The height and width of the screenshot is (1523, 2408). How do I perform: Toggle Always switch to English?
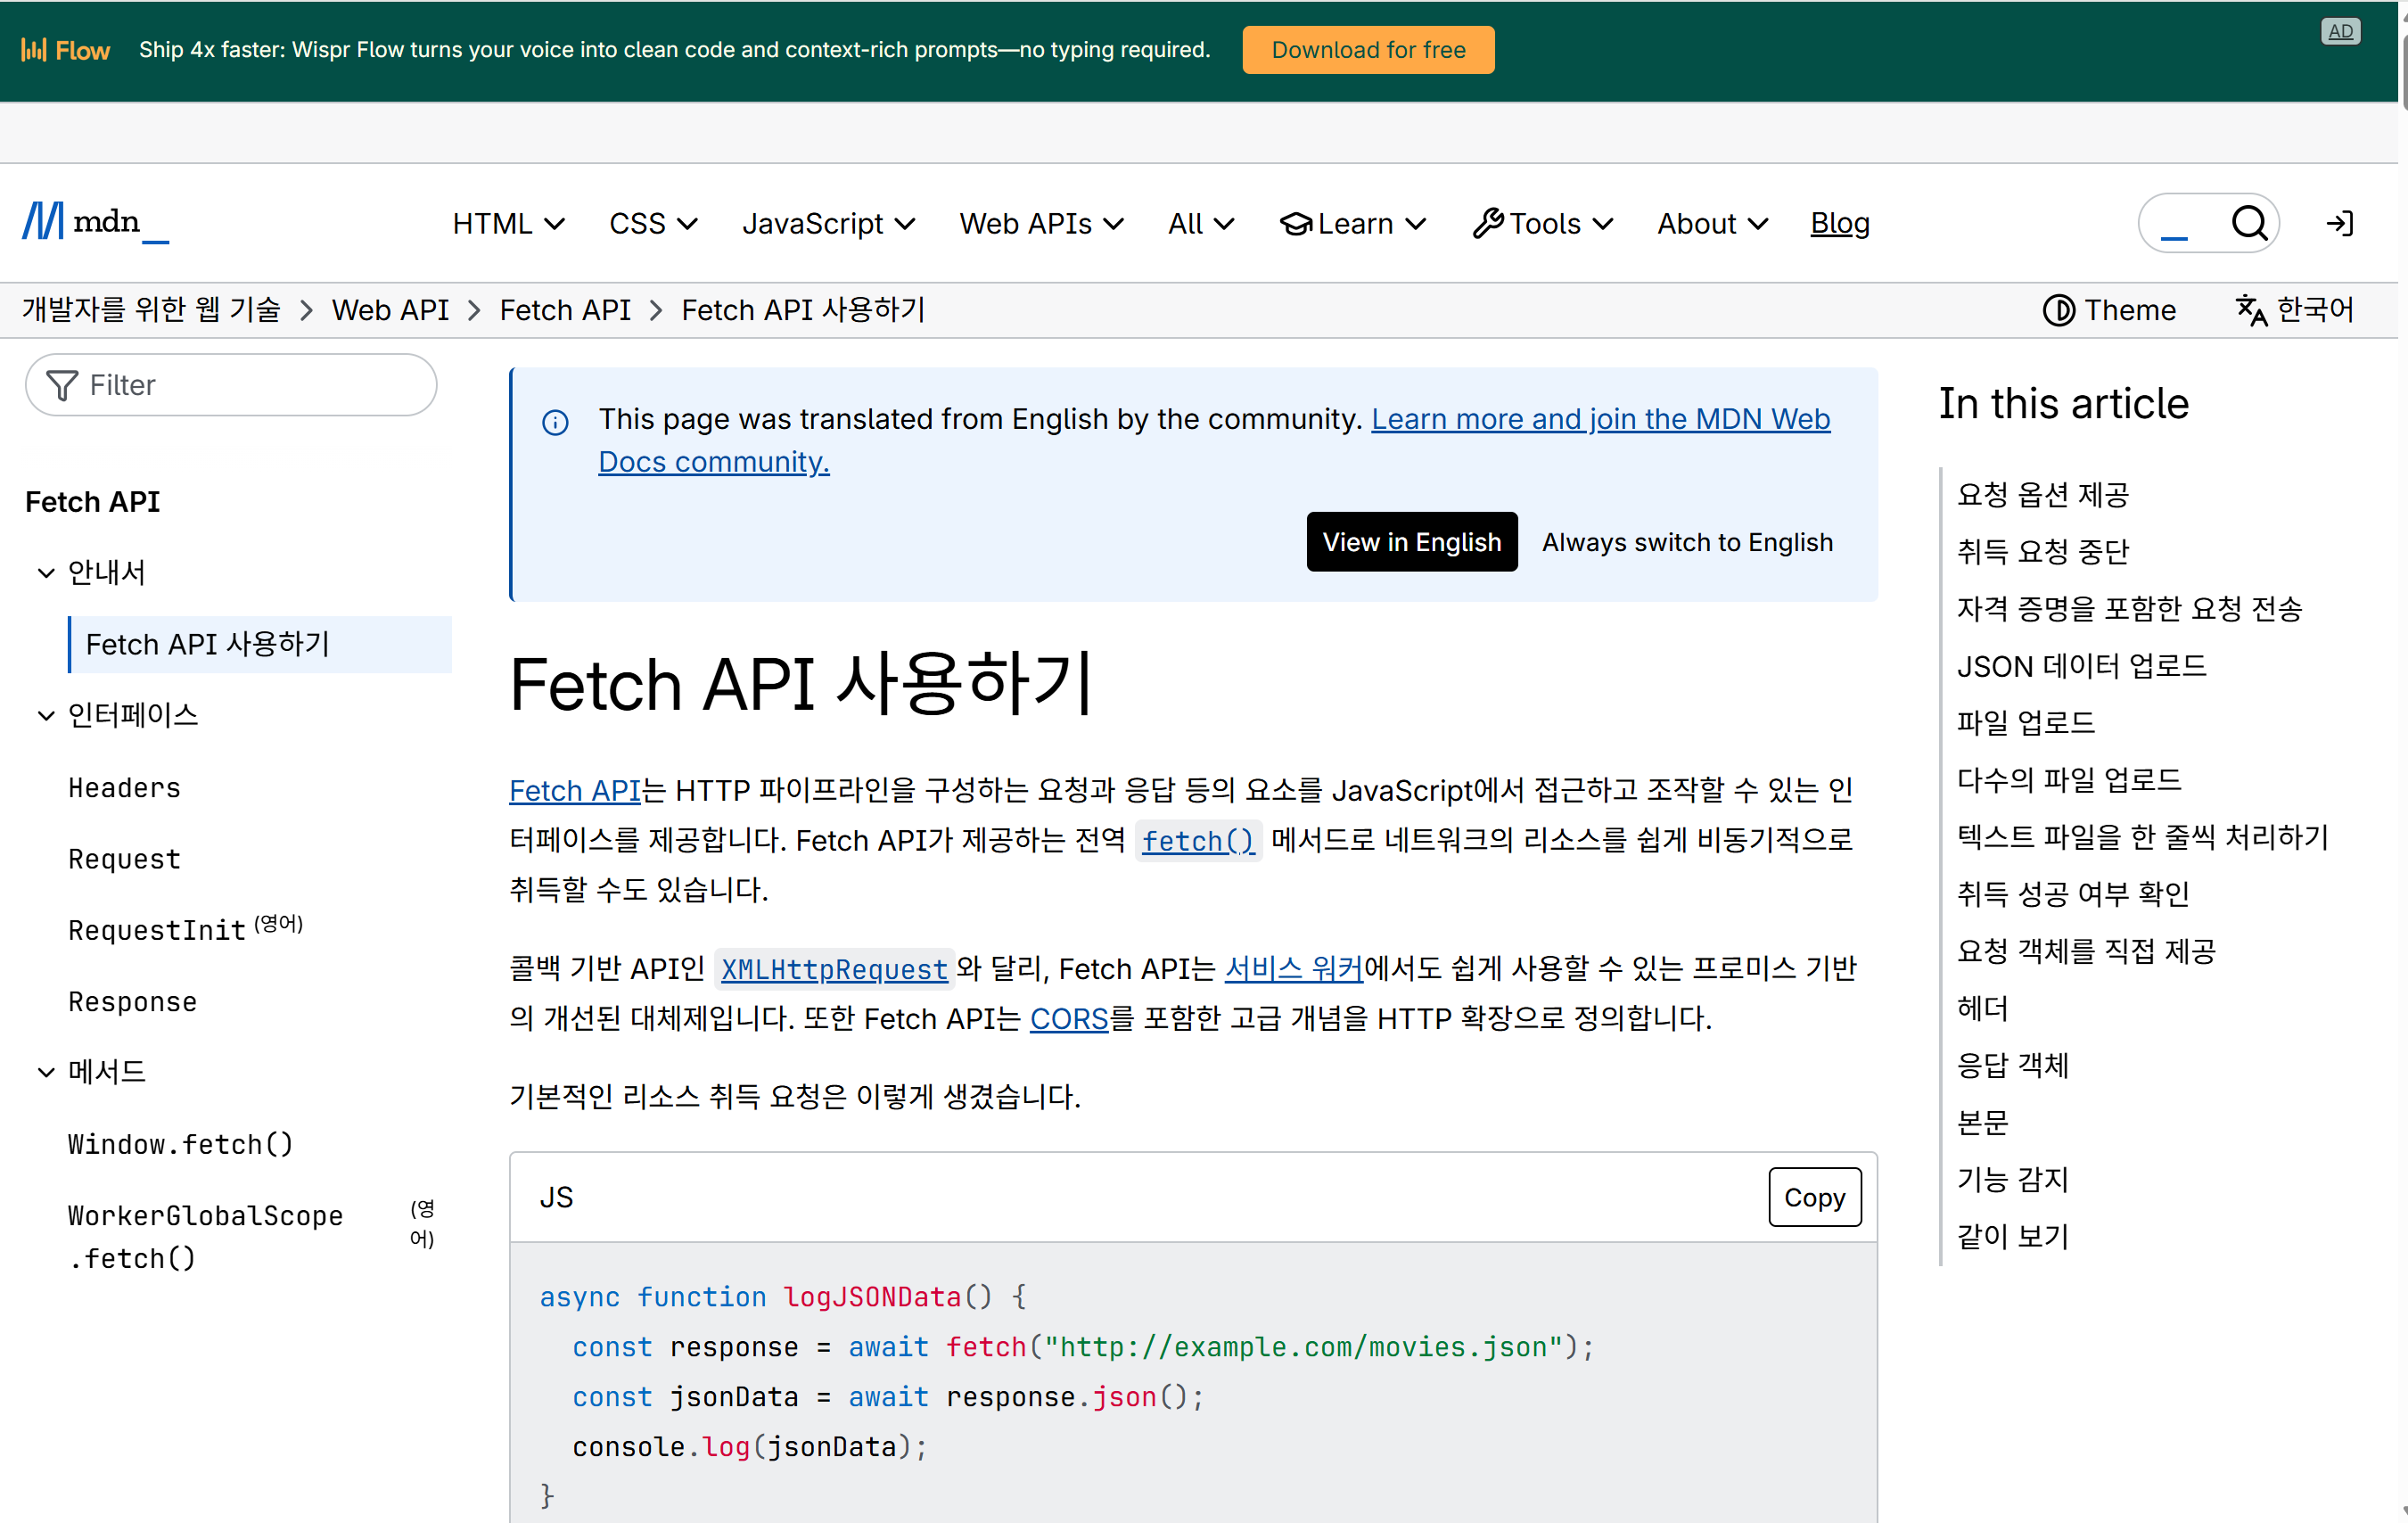[1686, 542]
